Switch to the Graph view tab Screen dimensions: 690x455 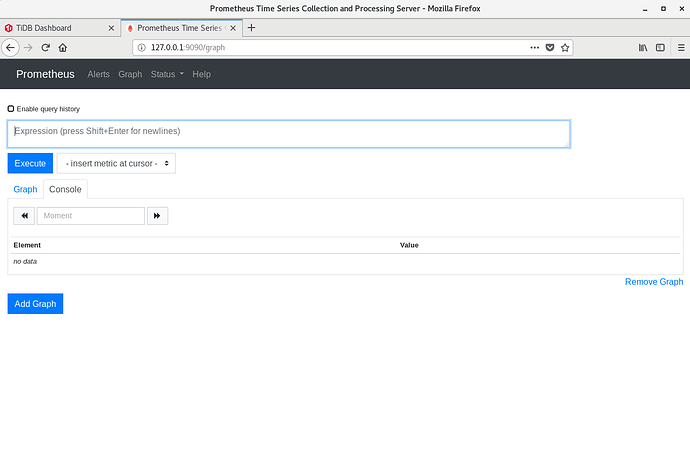click(x=25, y=189)
